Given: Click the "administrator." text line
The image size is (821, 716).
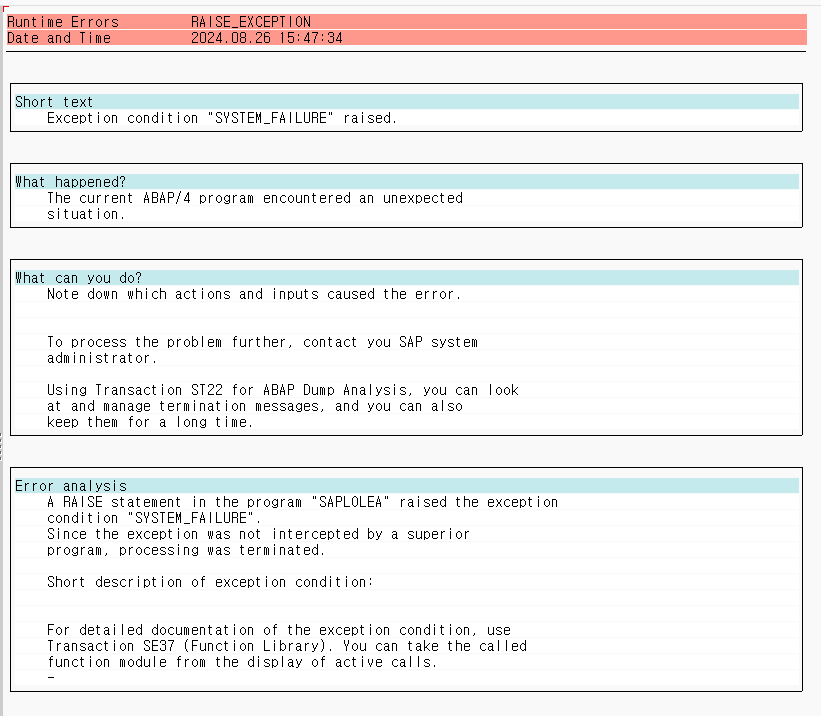Looking at the screenshot, I should click(102, 358).
